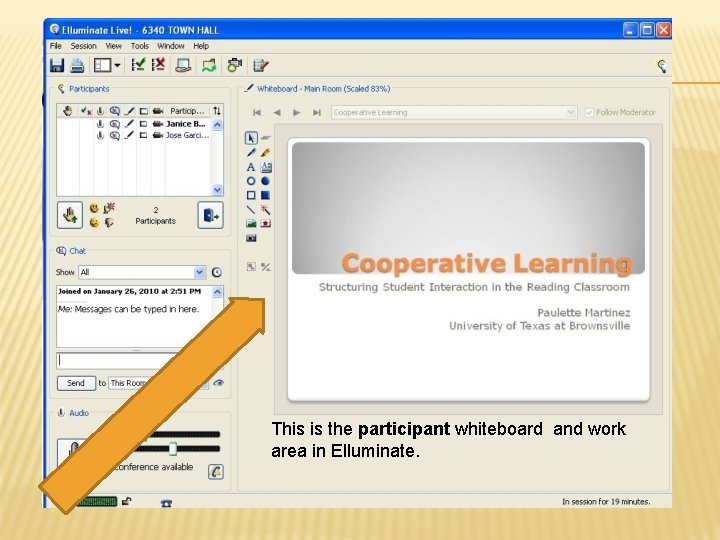Click the chat message input field
The image size is (720, 540).
click(x=140, y=361)
